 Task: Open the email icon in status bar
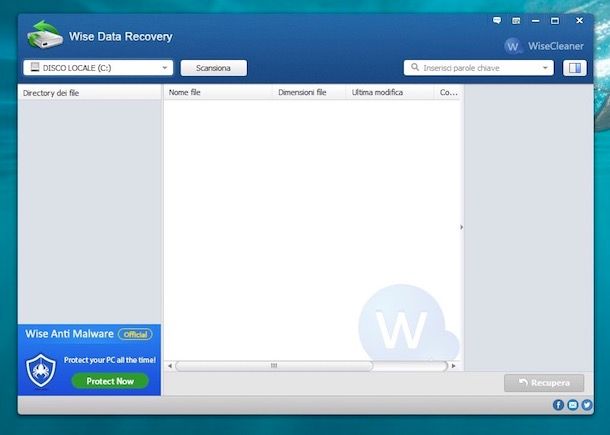[x=573, y=405]
